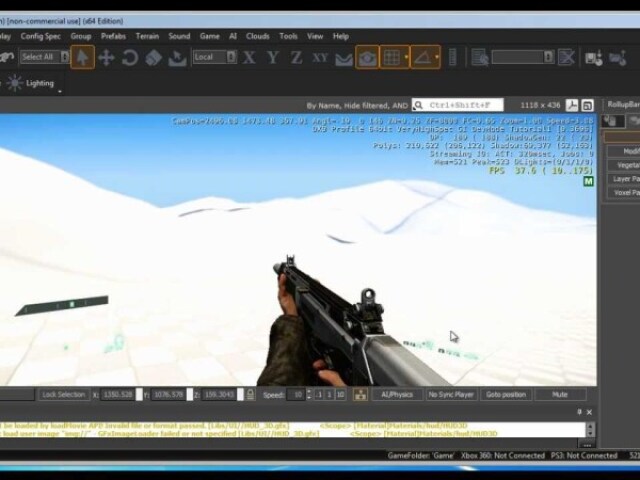Screen dimensions: 640x480
Task: Click the icon right of 1118 x 436
Action: pyautogui.click(x=572, y=105)
